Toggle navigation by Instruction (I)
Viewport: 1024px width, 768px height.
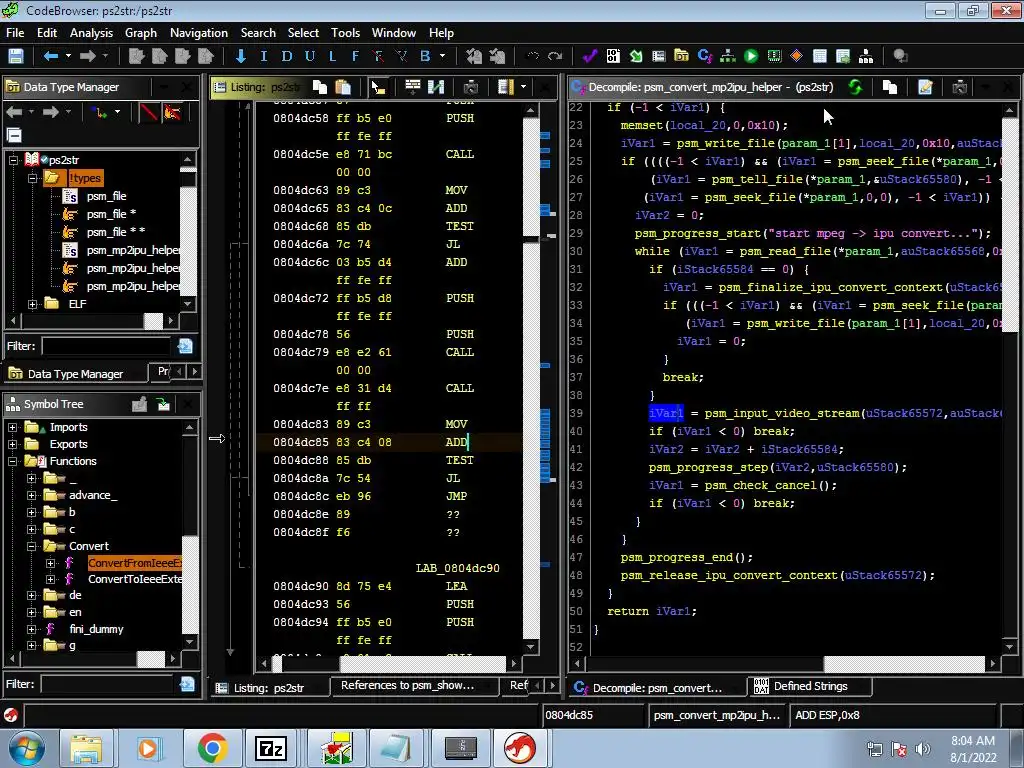click(263, 56)
